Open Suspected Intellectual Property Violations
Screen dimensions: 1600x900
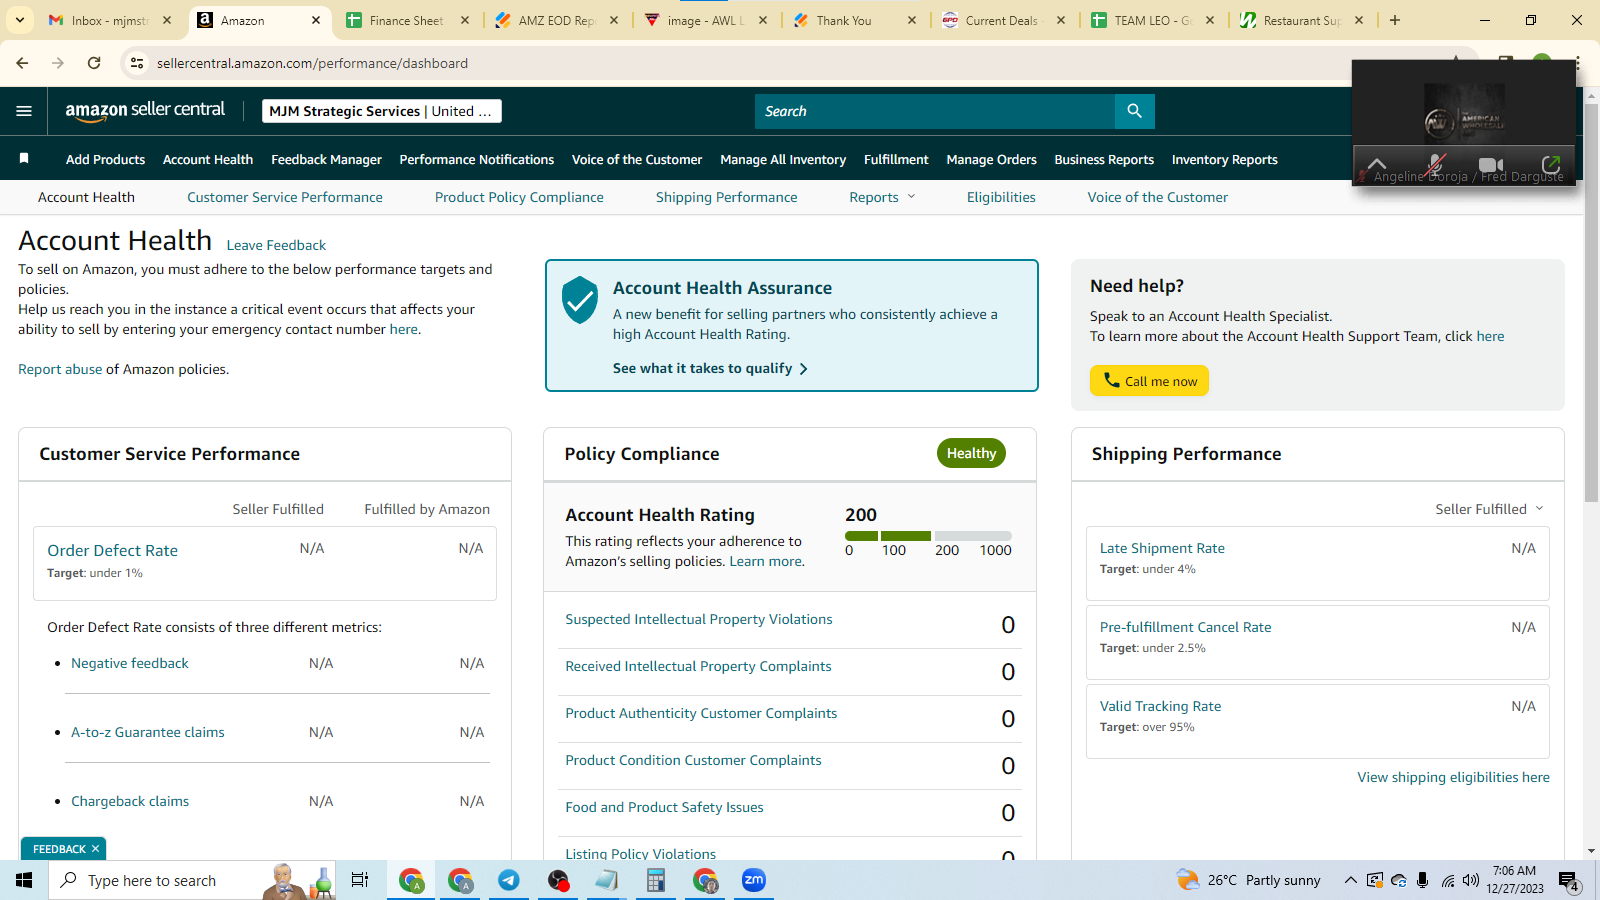click(x=699, y=619)
